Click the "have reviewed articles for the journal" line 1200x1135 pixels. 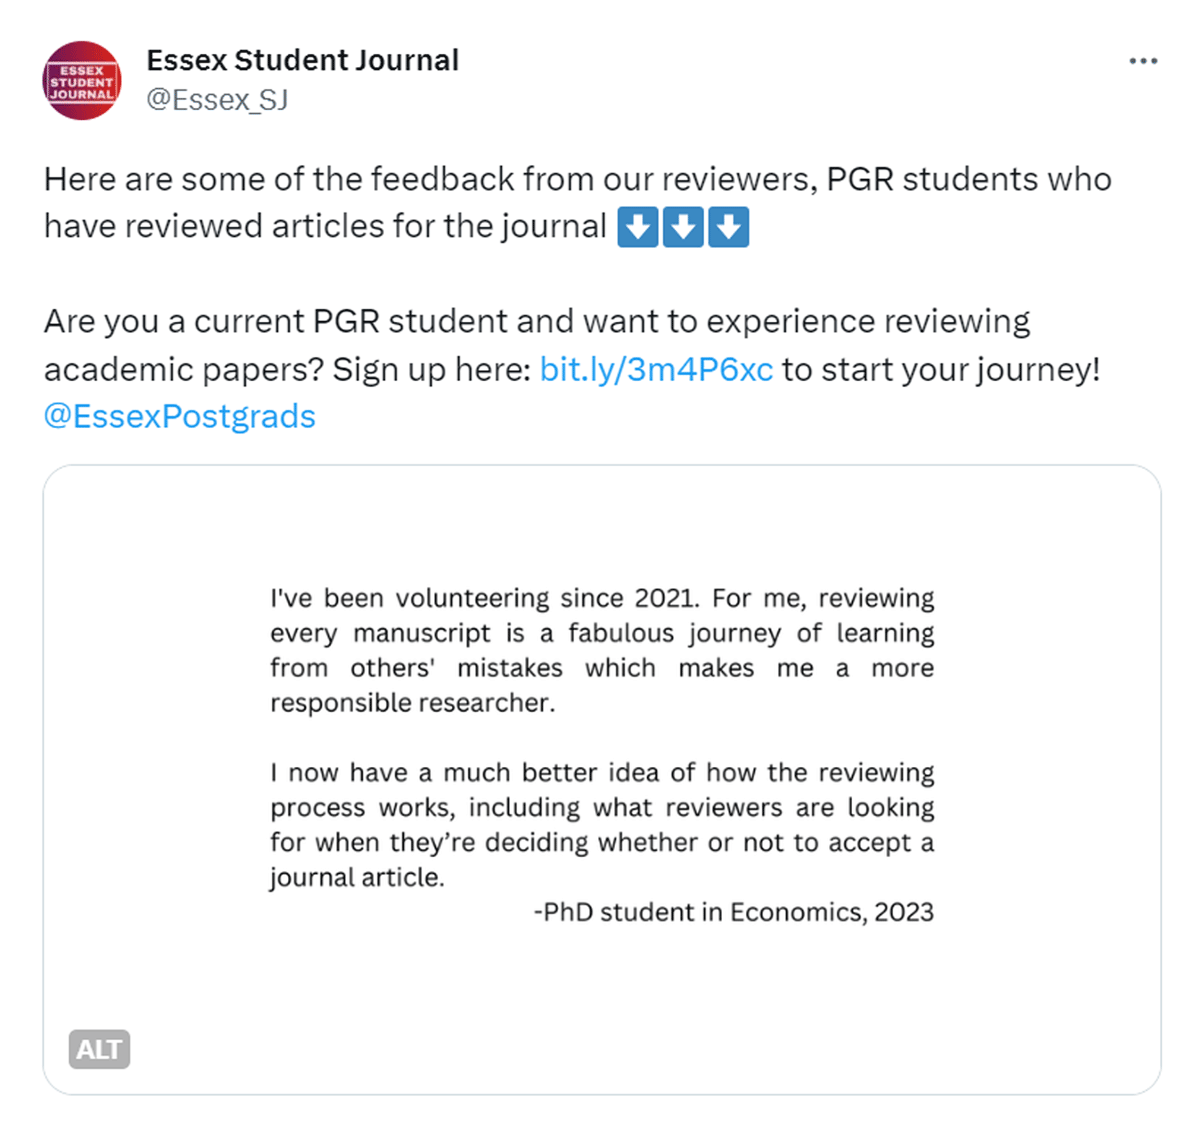(x=325, y=227)
